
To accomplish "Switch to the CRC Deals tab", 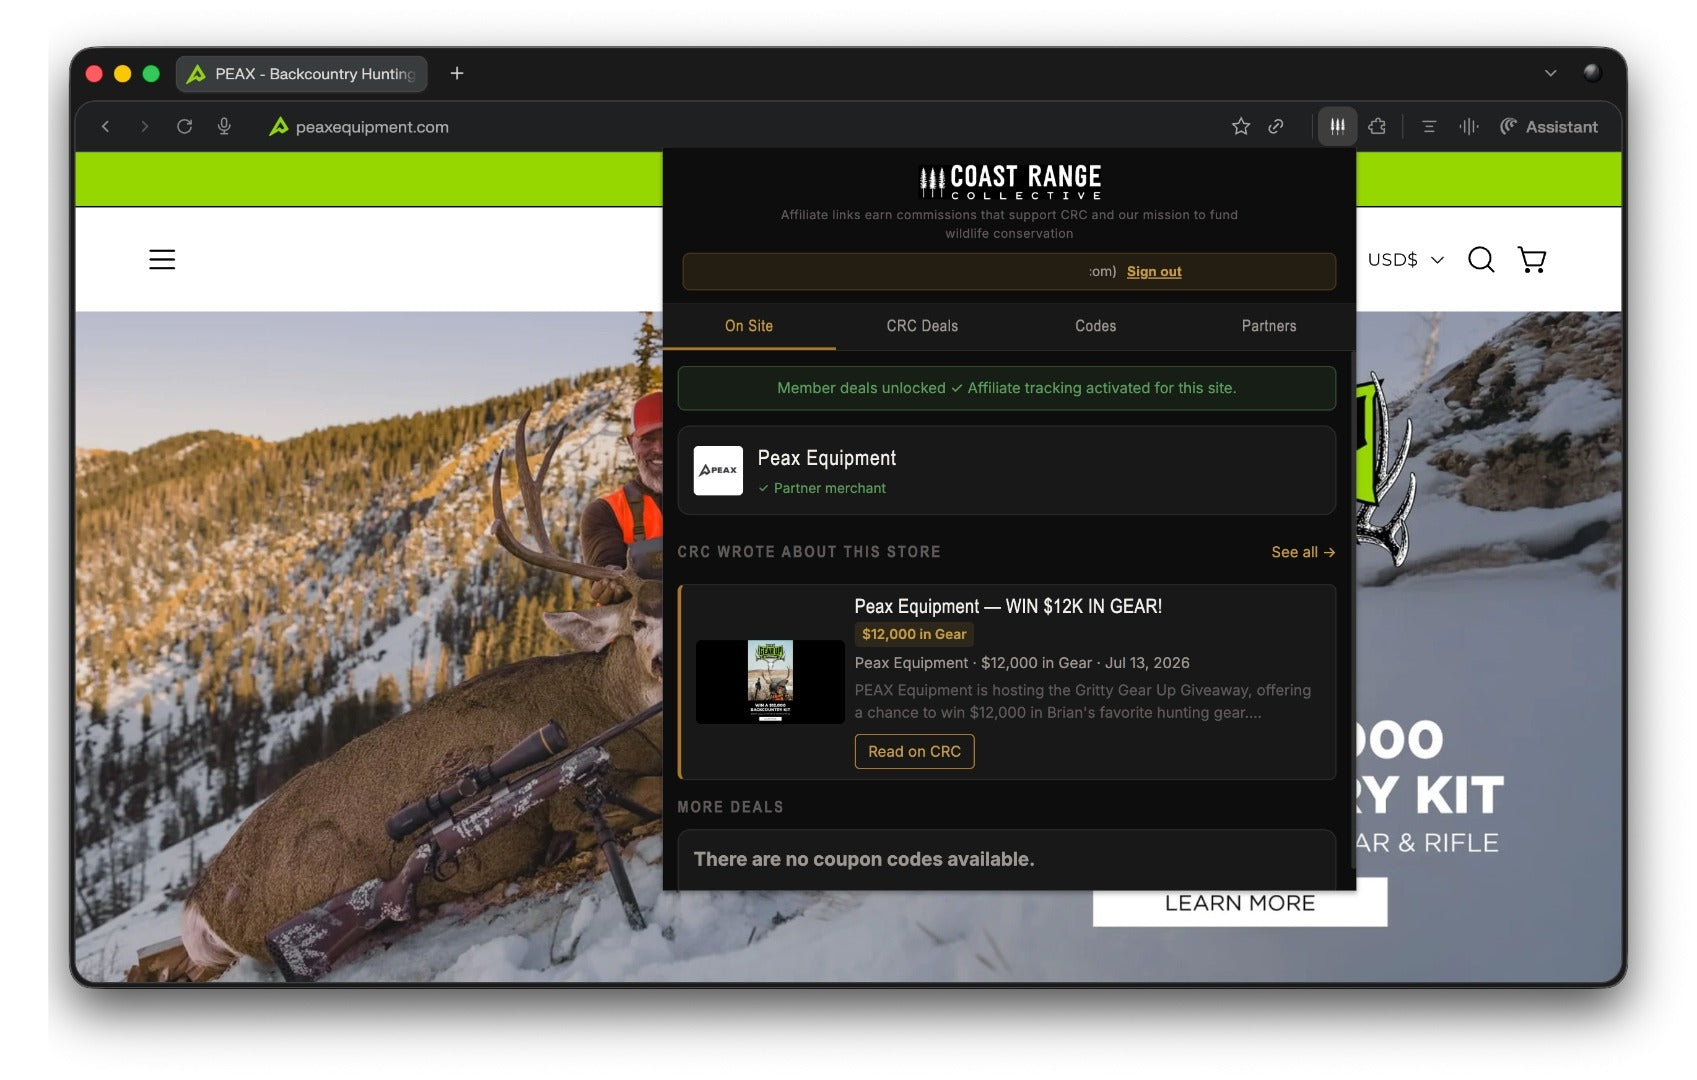I will 922,326.
